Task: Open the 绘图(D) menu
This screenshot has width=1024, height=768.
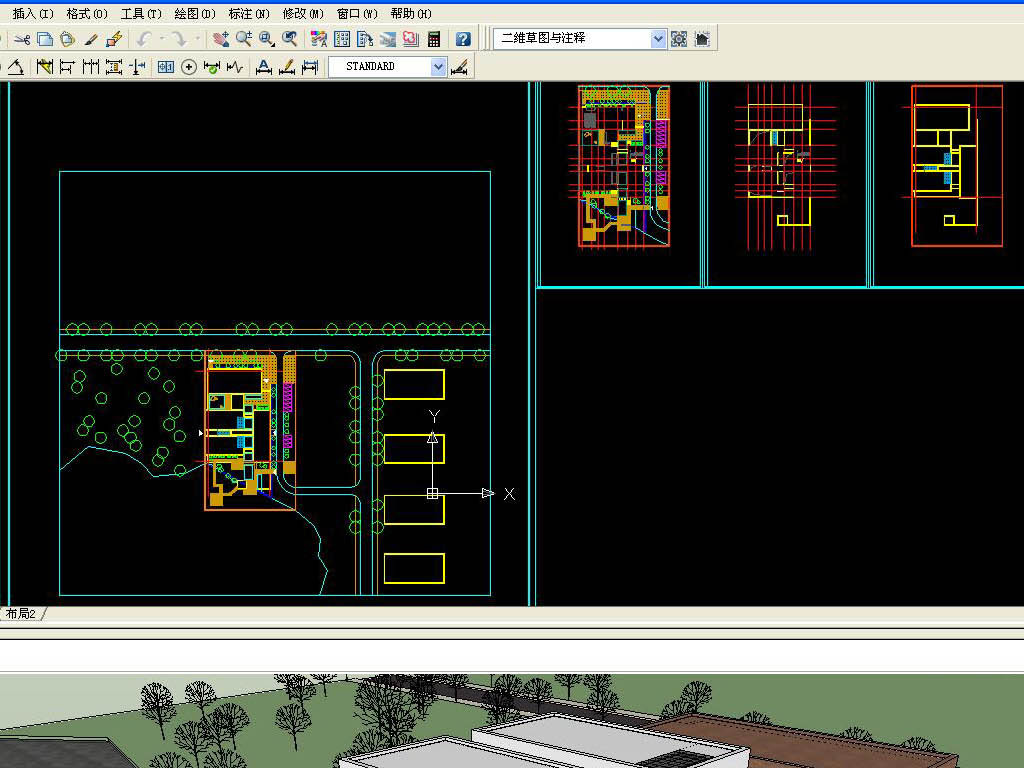Action: (194, 14)
